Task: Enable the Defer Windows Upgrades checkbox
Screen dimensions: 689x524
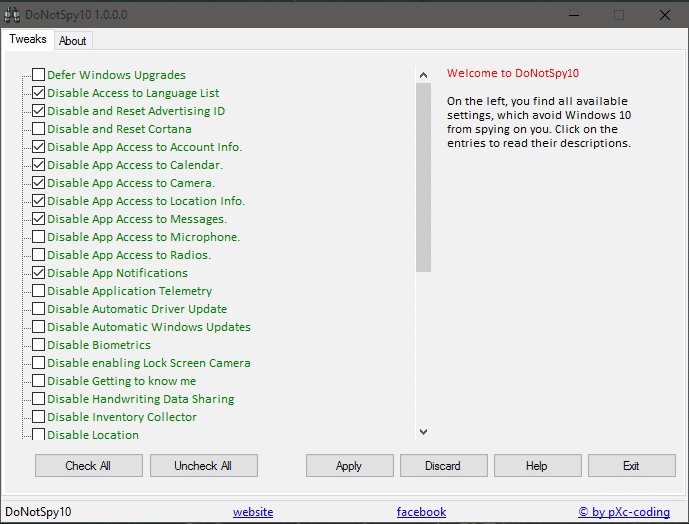Action: point(39,75)
